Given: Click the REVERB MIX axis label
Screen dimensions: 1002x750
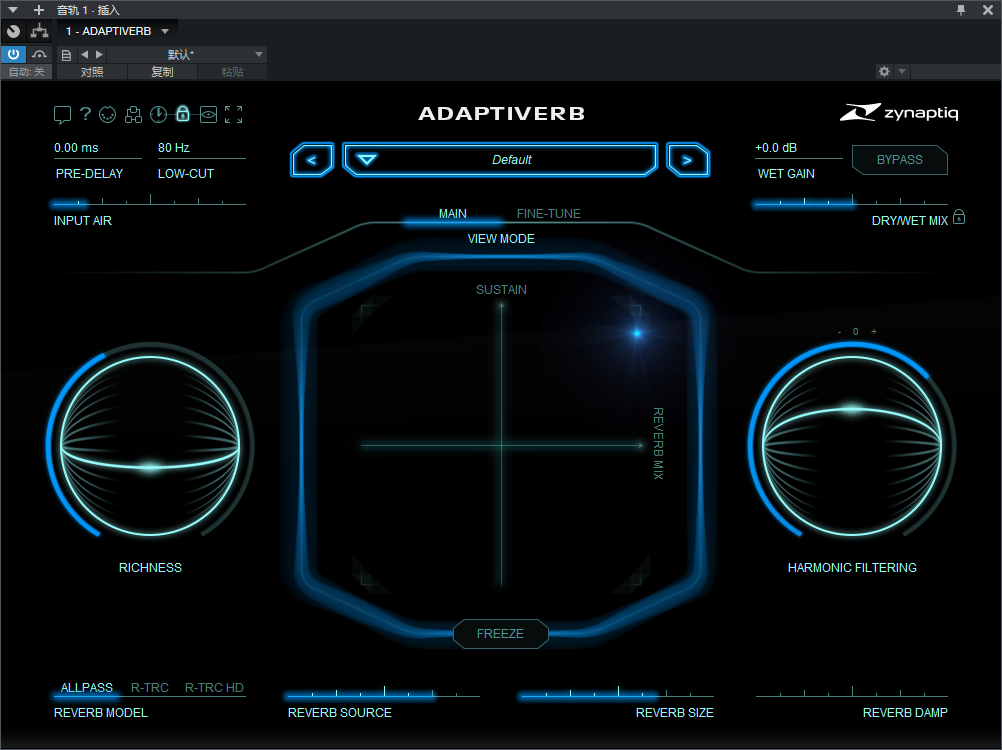Looking at the screenshot, I should point(658,443).
